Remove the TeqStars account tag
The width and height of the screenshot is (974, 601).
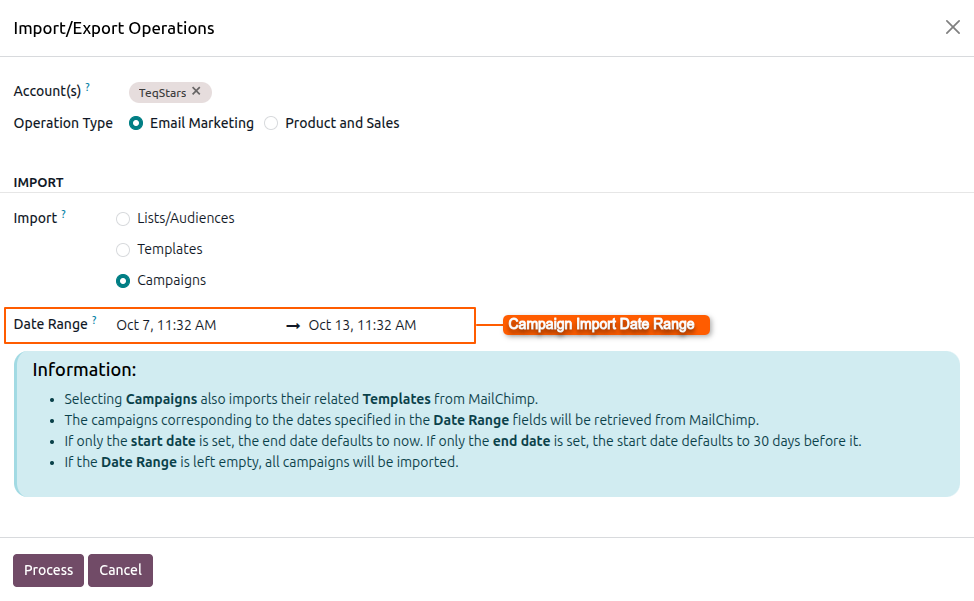pyautogui.click(x=196, y=91)
